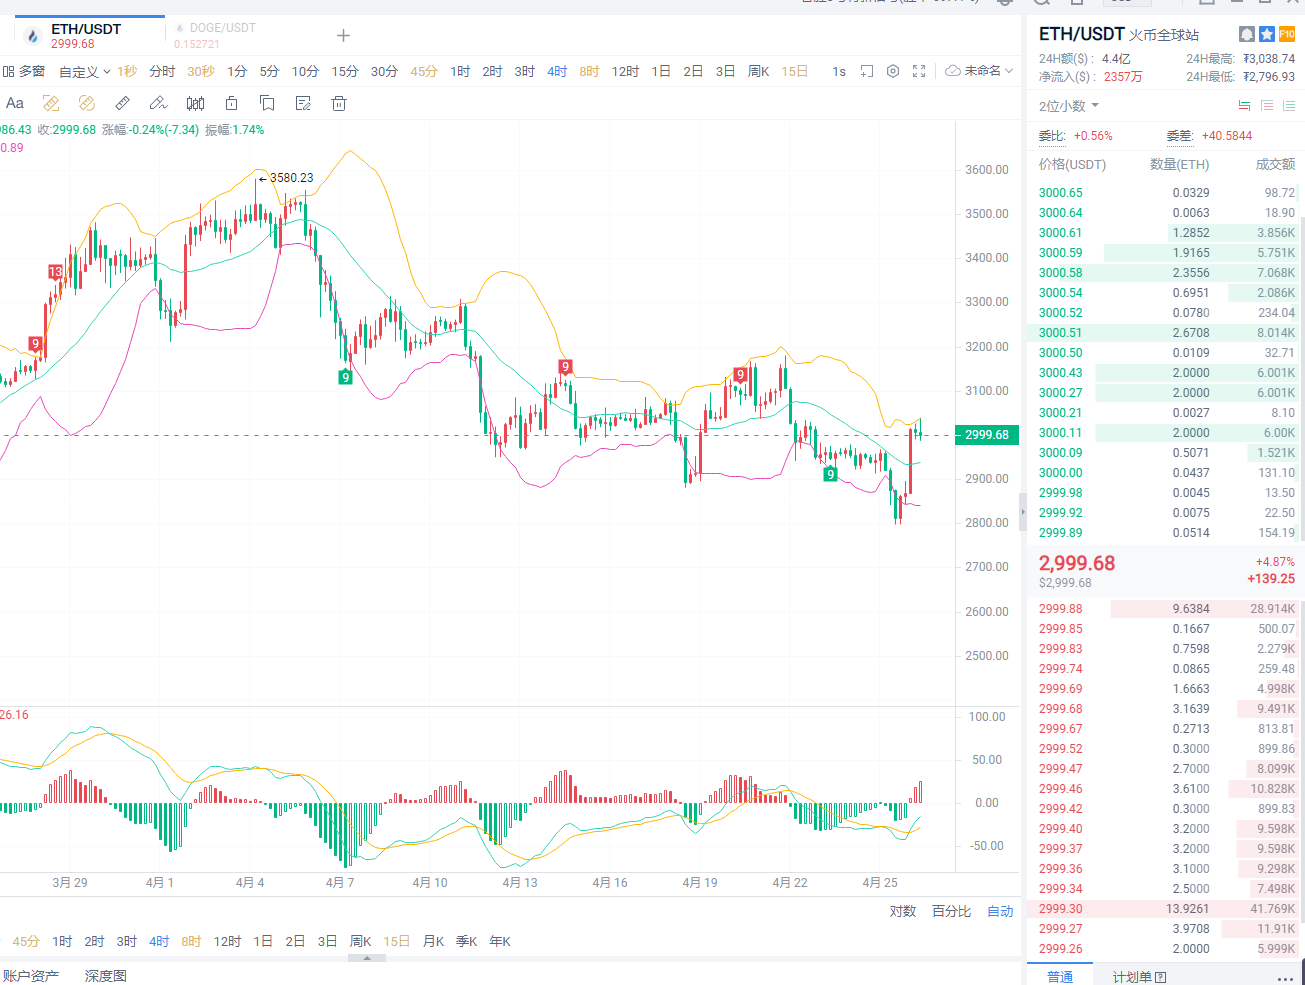Viewport: 1305px width, 985px height.
Task: Select the pencil brush drawing tool
Action: 158,103
